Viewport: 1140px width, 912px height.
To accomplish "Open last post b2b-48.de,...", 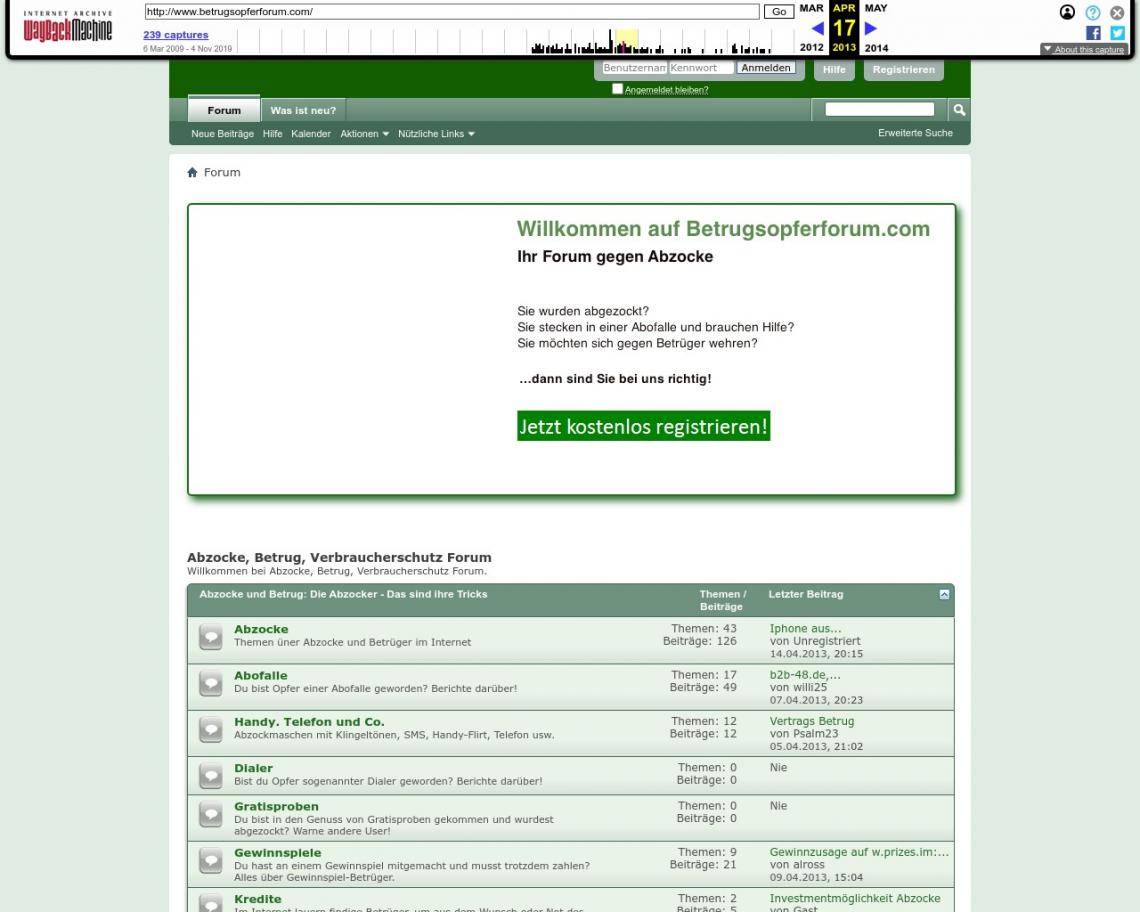I will coord(805,675).
